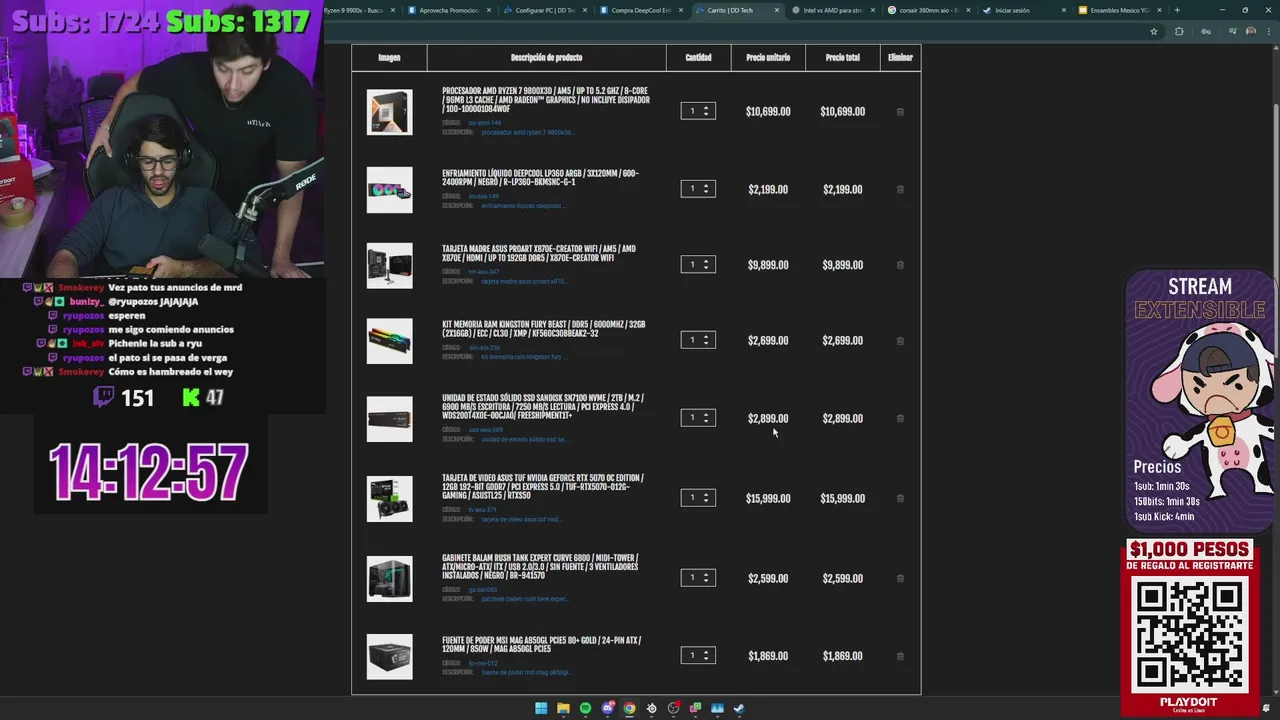Switch to the corsair 360mm aio tab
This screenshot has width=1280, height=720.
930,10
